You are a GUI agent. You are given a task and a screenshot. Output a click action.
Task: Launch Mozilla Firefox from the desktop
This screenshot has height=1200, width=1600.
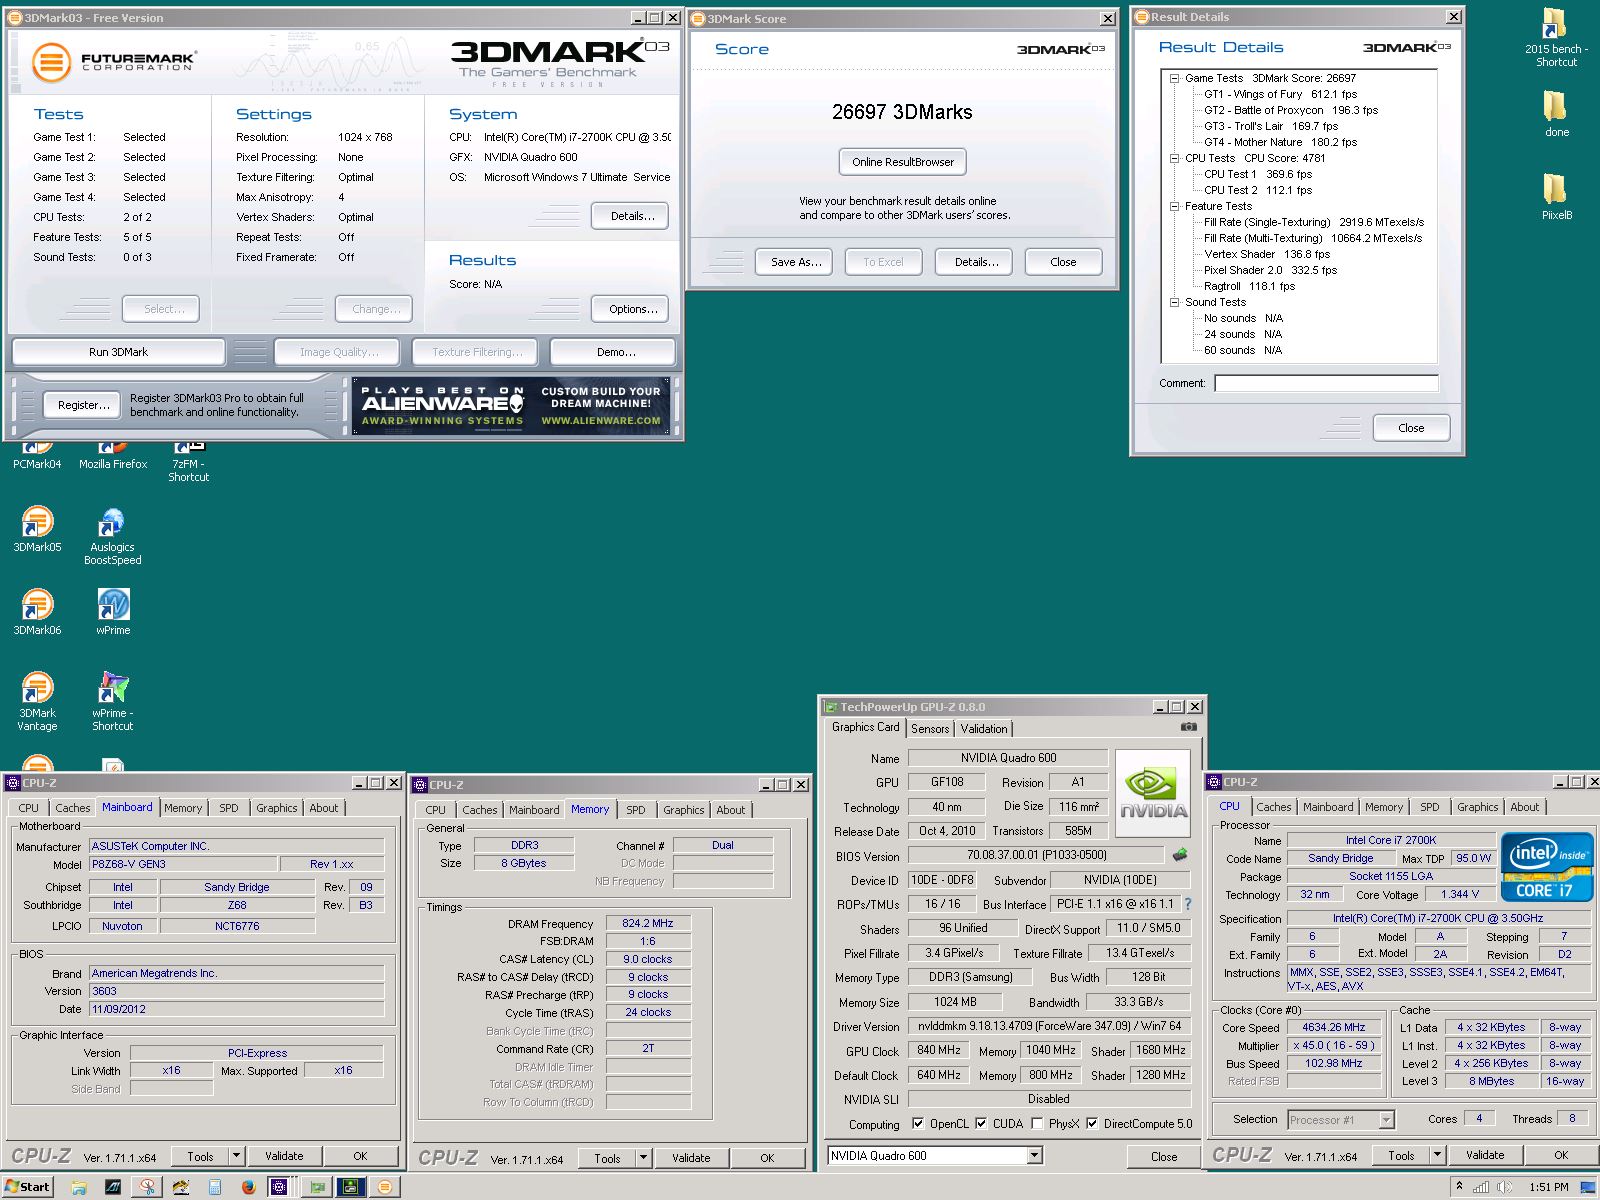[x=113, y=455]
